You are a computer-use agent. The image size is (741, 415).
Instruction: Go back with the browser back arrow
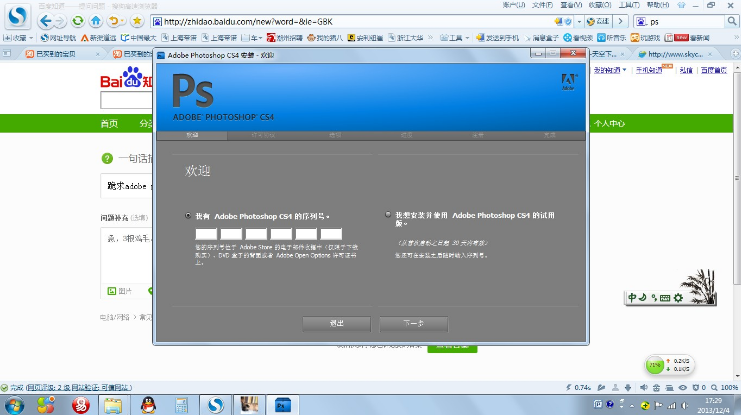(45, 21)
